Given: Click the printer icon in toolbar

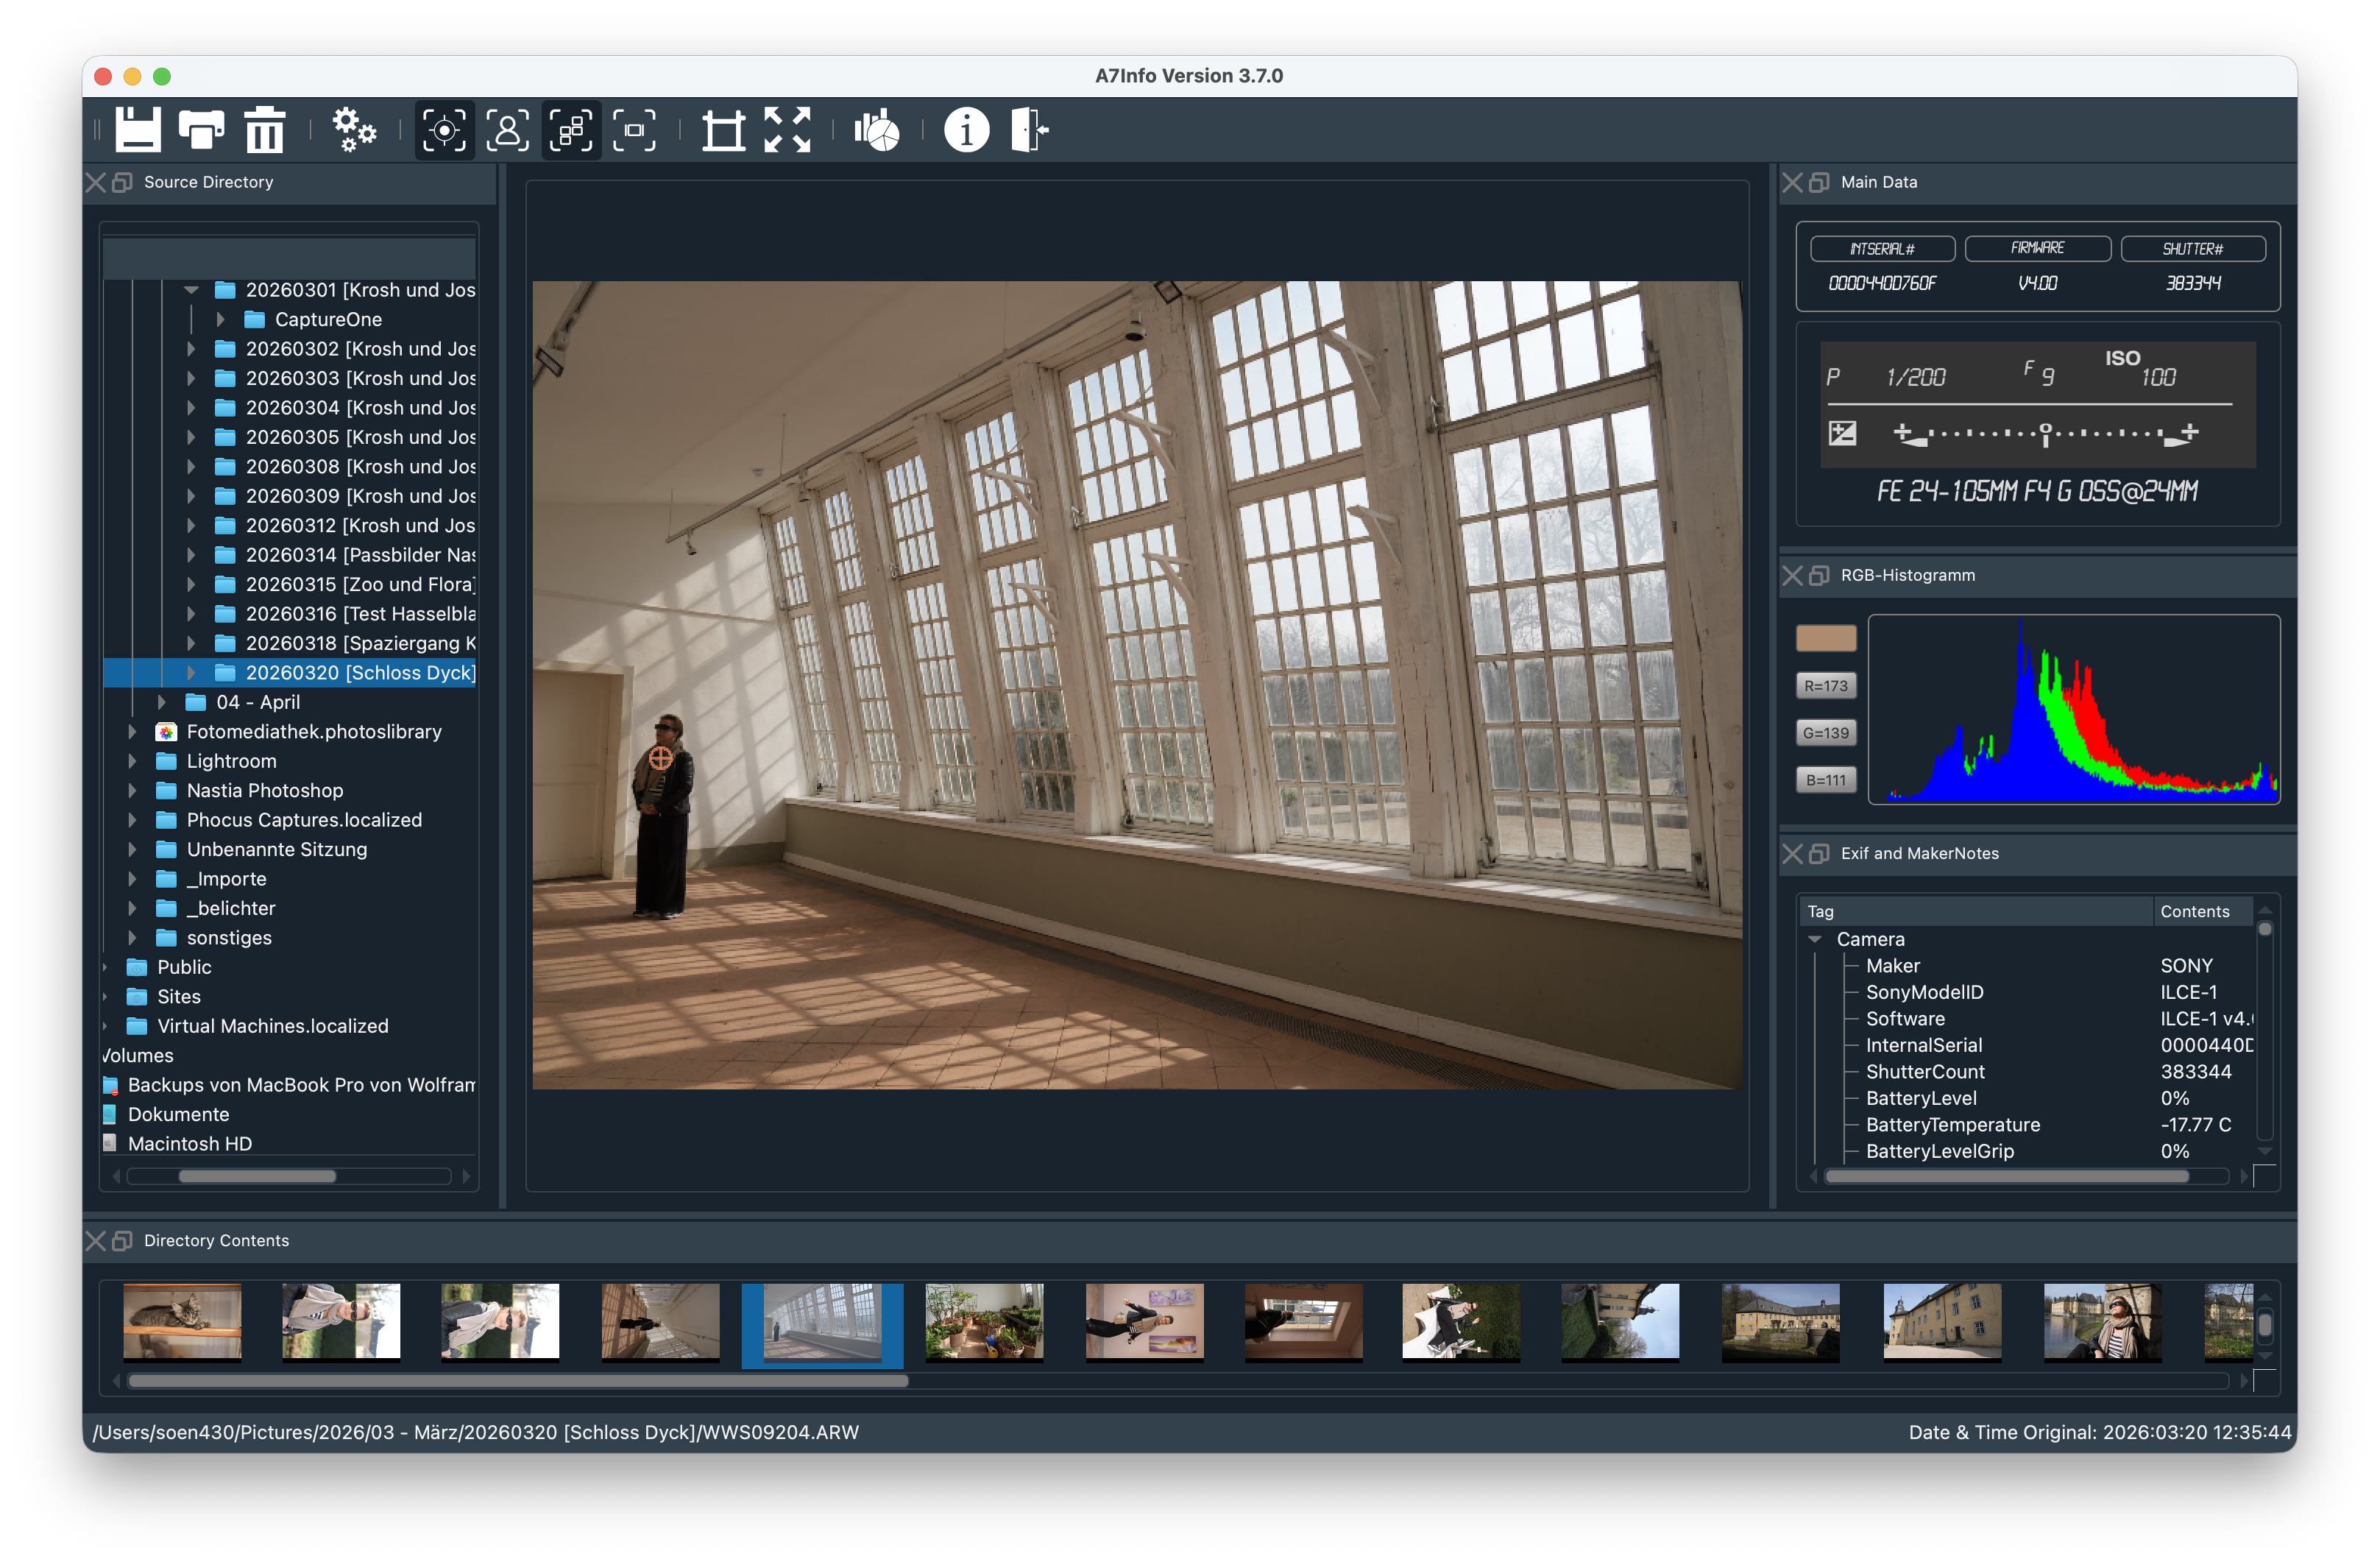Looking at the screenshot, I should (x=201, y=130).
